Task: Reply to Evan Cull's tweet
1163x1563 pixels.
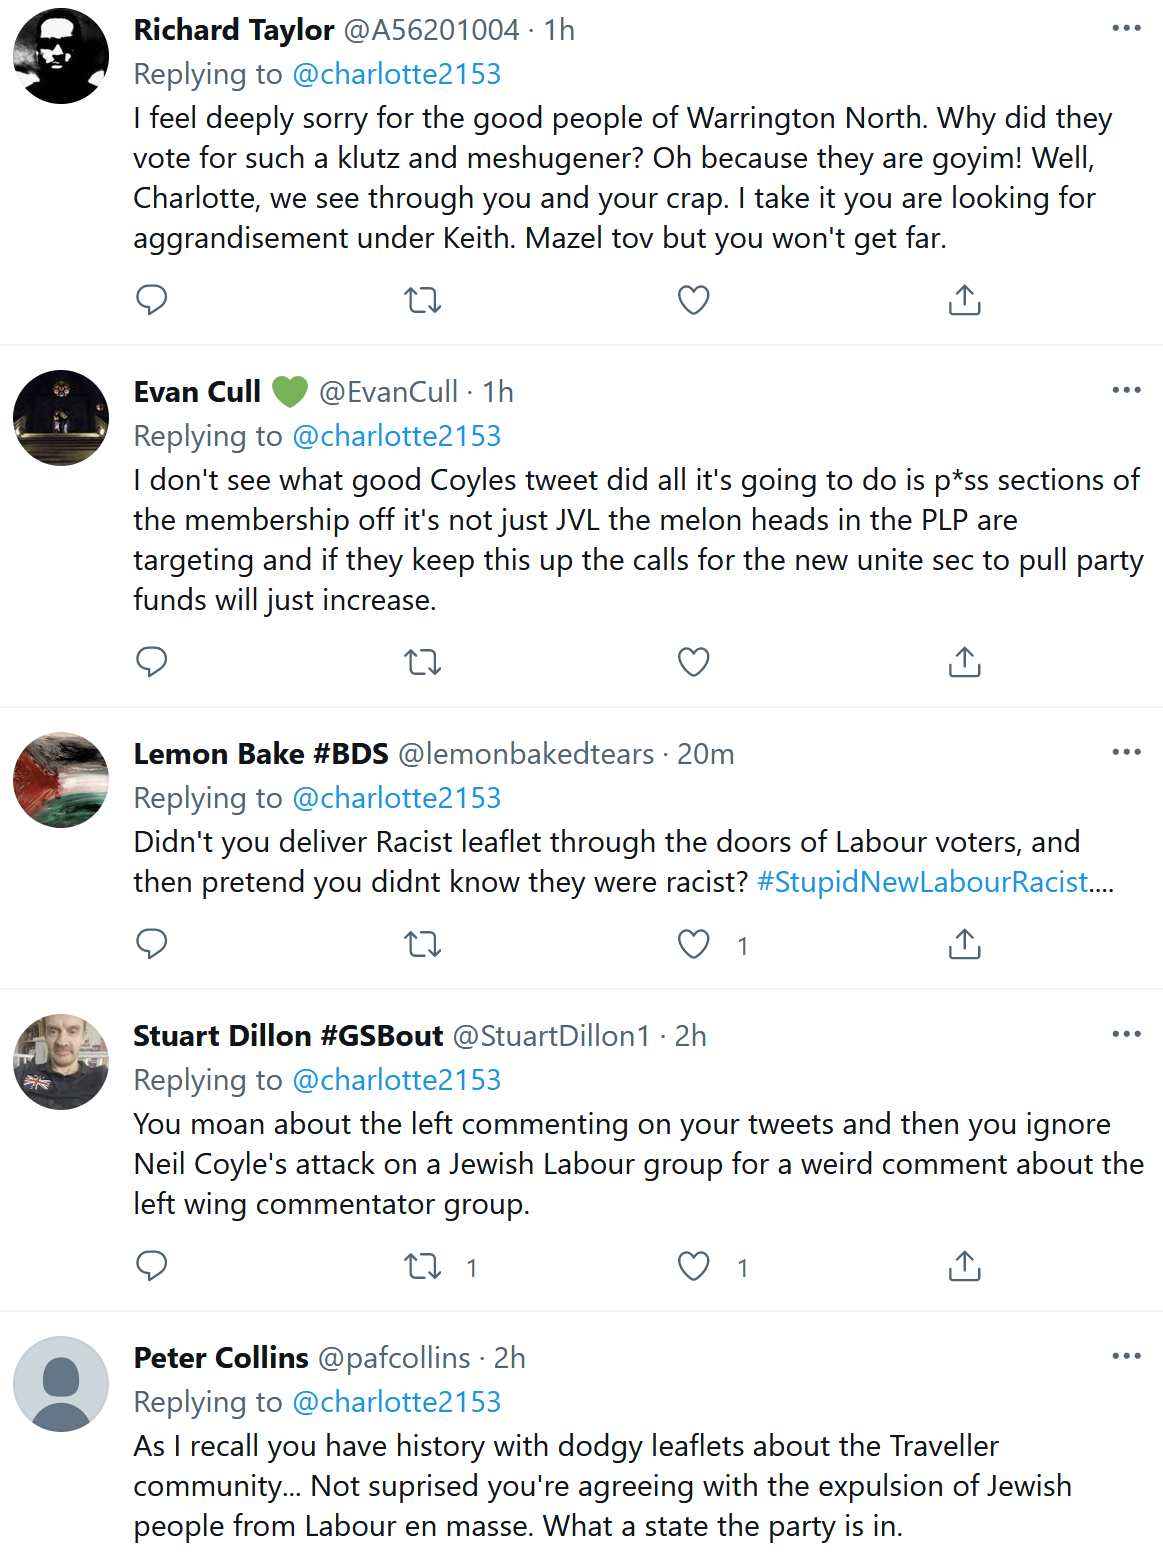Action: click(x=151, y=660)
